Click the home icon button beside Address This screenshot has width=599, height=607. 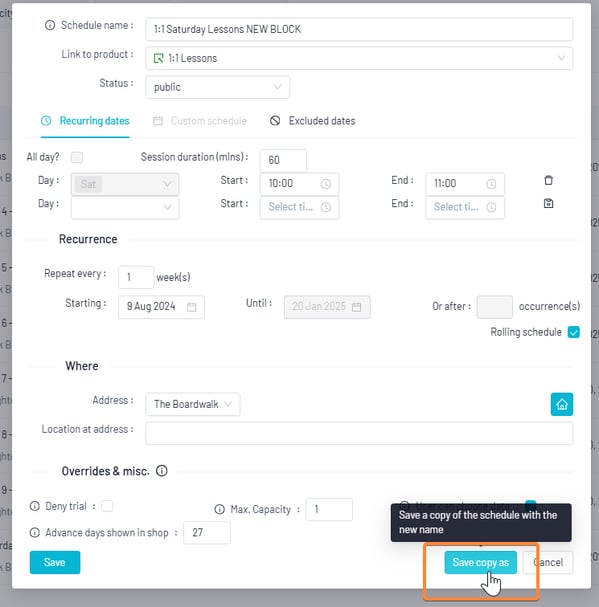point(562,405)
